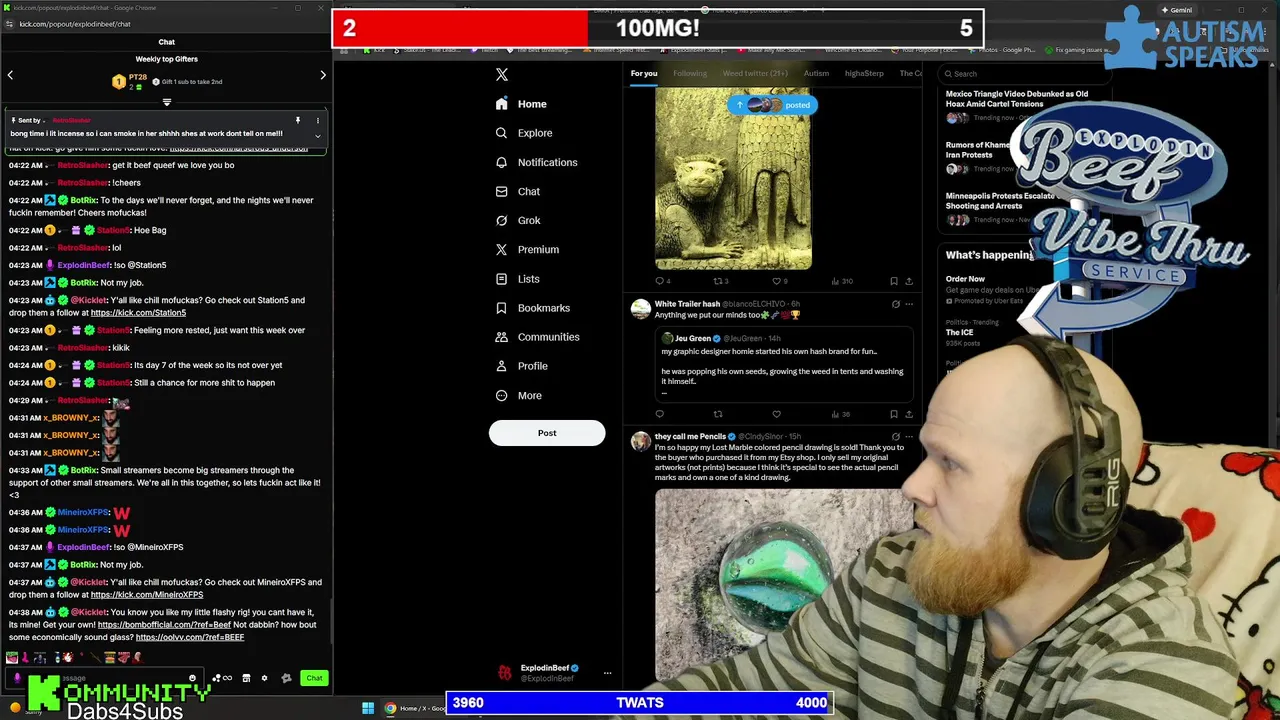Open The ICE trending topic
Screen dimensions: 1280x720
click(x=959, y=332)
